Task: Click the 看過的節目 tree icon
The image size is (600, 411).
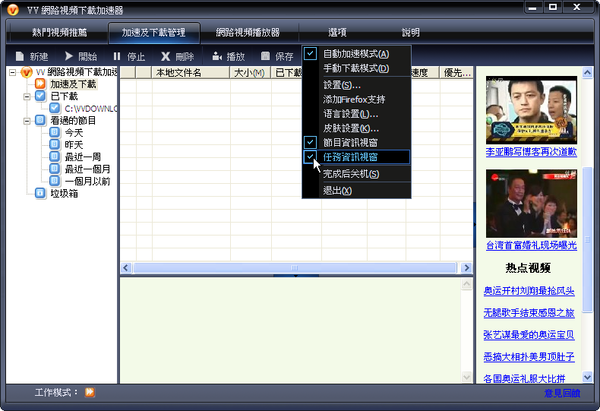Action: coord(40,120)
